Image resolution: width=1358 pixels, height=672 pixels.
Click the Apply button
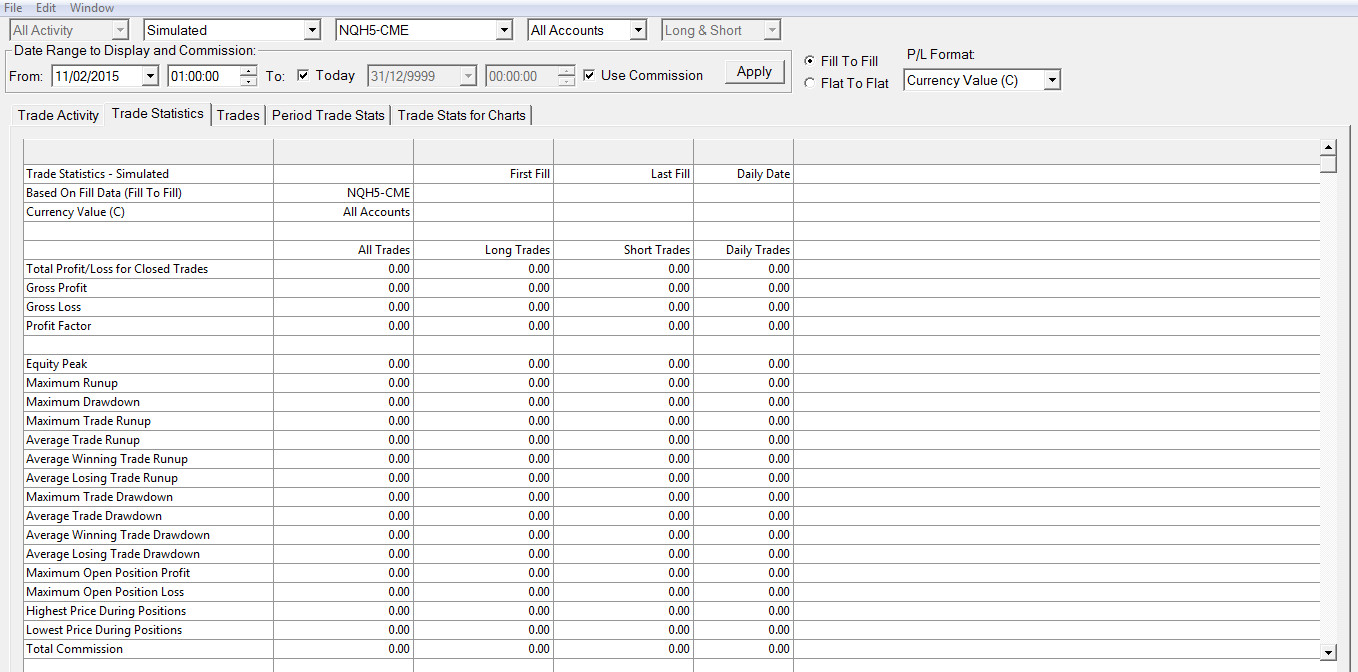click(754, 72)
